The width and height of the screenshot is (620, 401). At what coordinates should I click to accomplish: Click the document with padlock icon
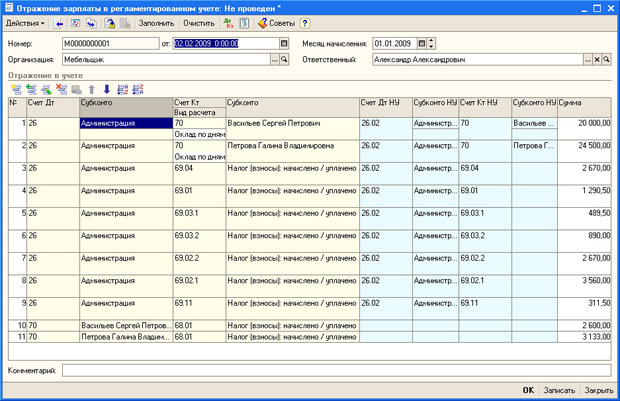(x=110, y=24)
